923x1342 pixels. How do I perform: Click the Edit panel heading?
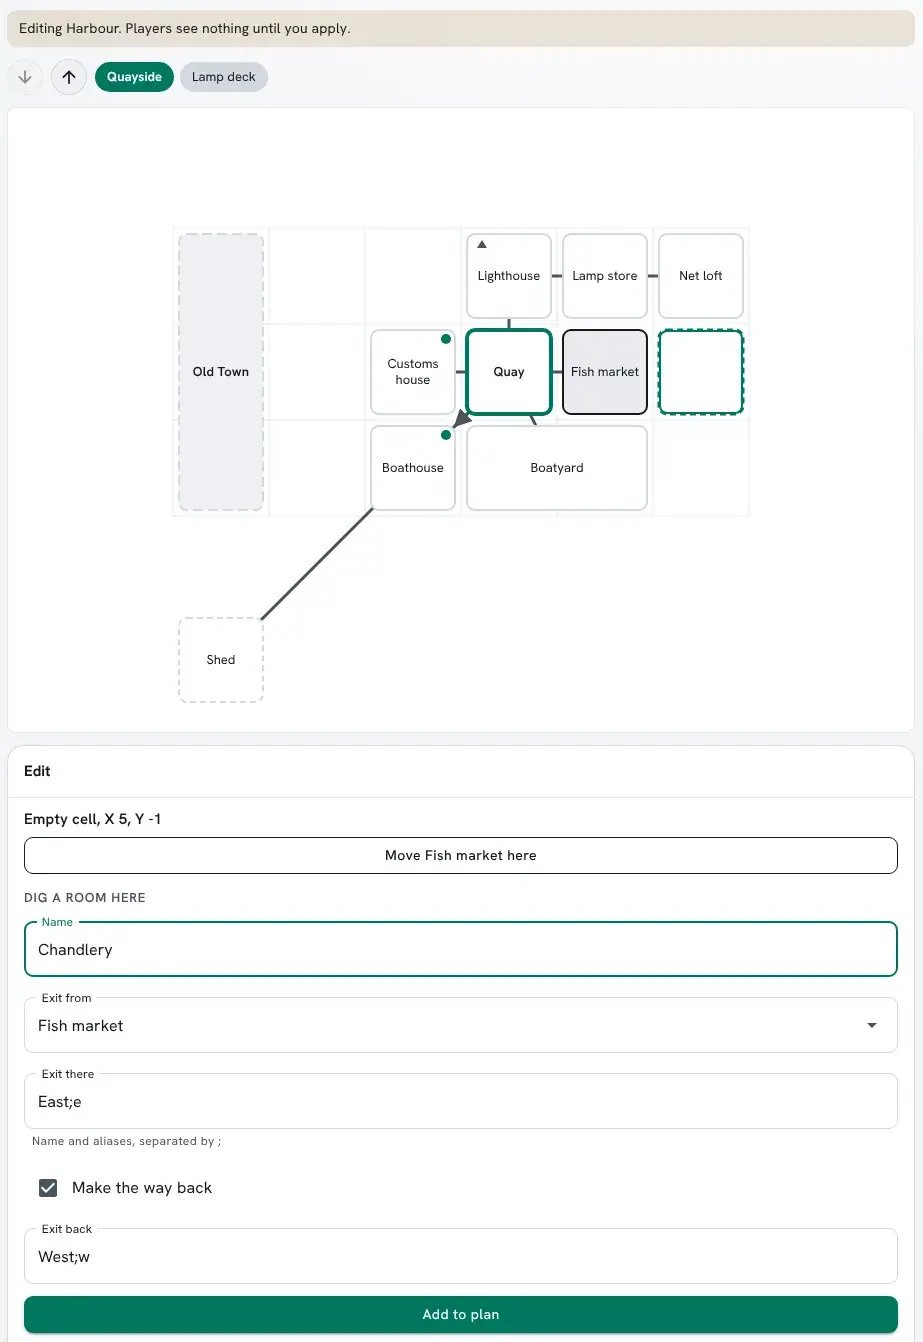point(37,771)
